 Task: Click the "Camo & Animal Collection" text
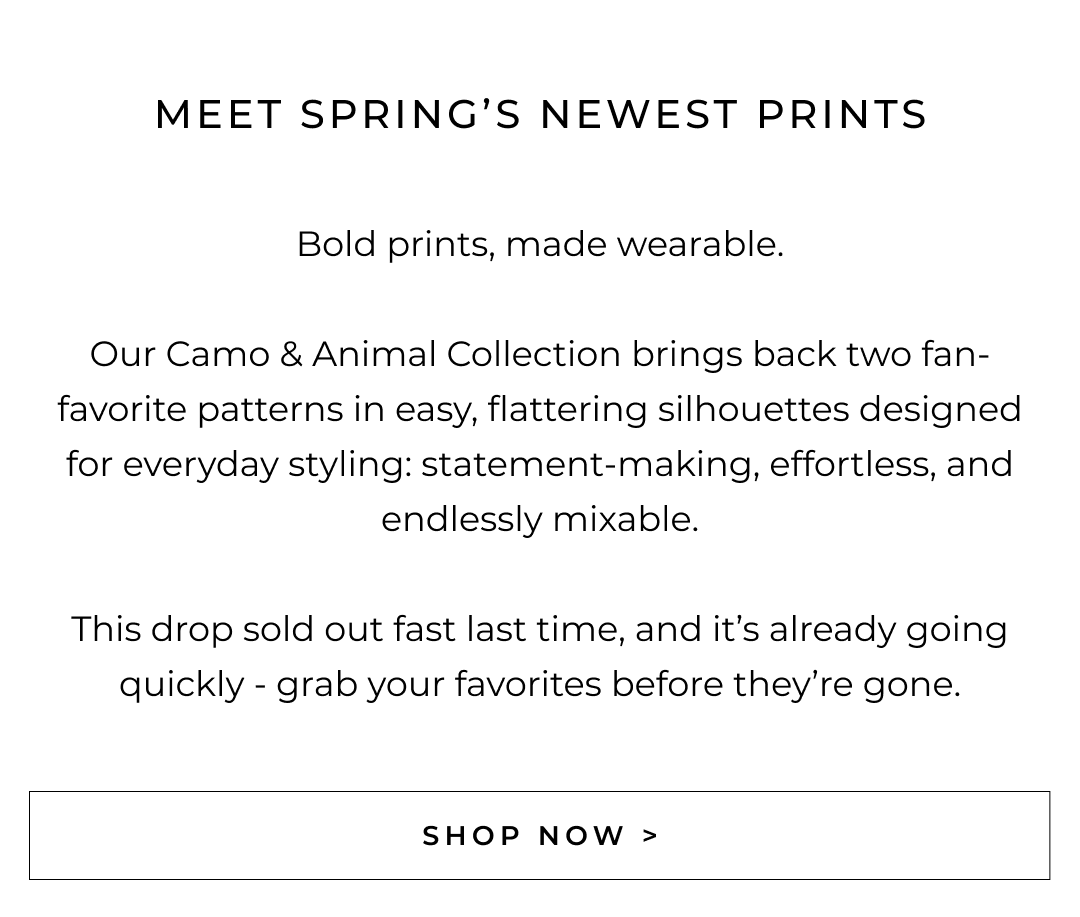pos(393,354)
